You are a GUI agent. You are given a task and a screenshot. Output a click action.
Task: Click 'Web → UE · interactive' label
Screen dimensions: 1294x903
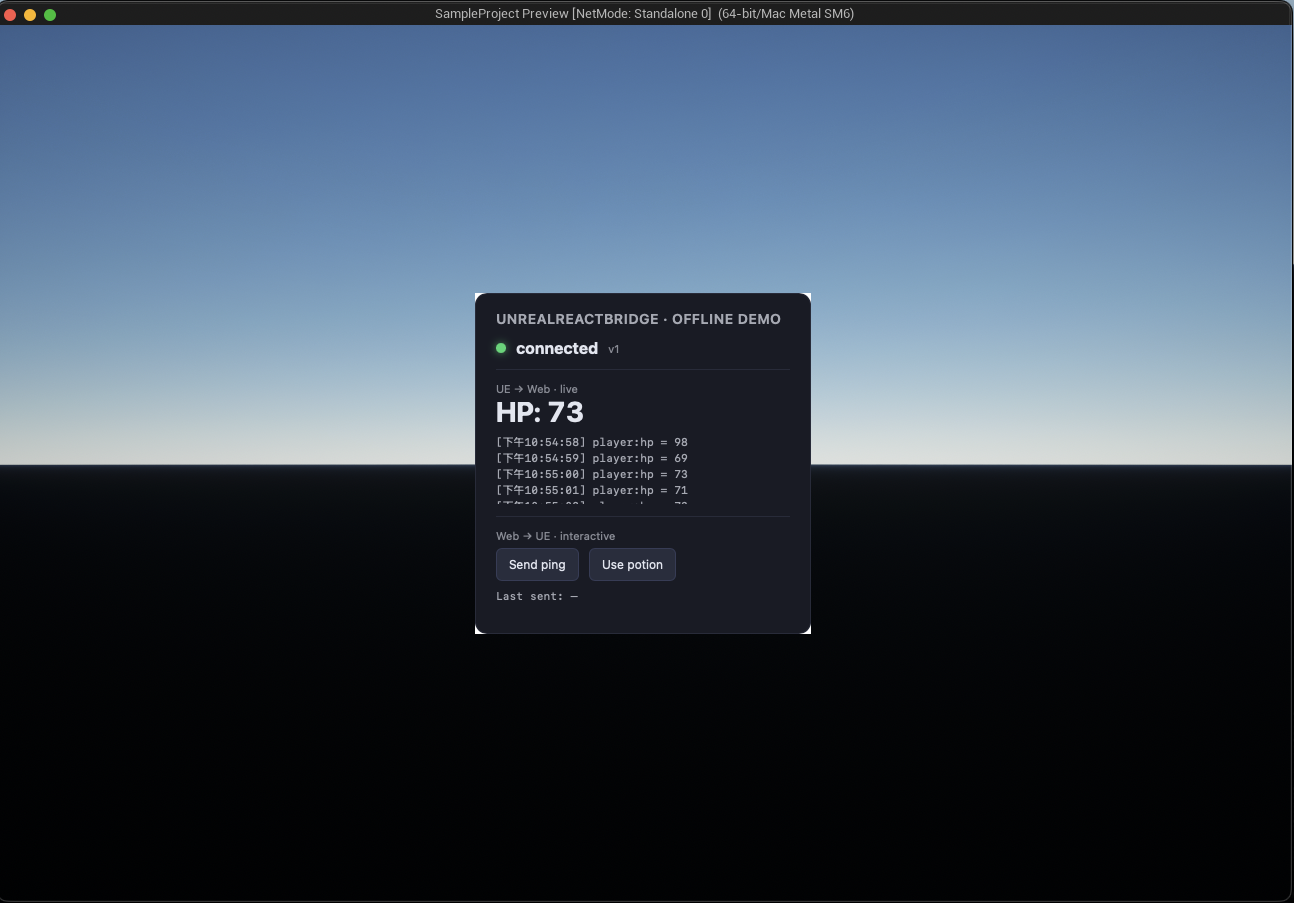(556, 536)
